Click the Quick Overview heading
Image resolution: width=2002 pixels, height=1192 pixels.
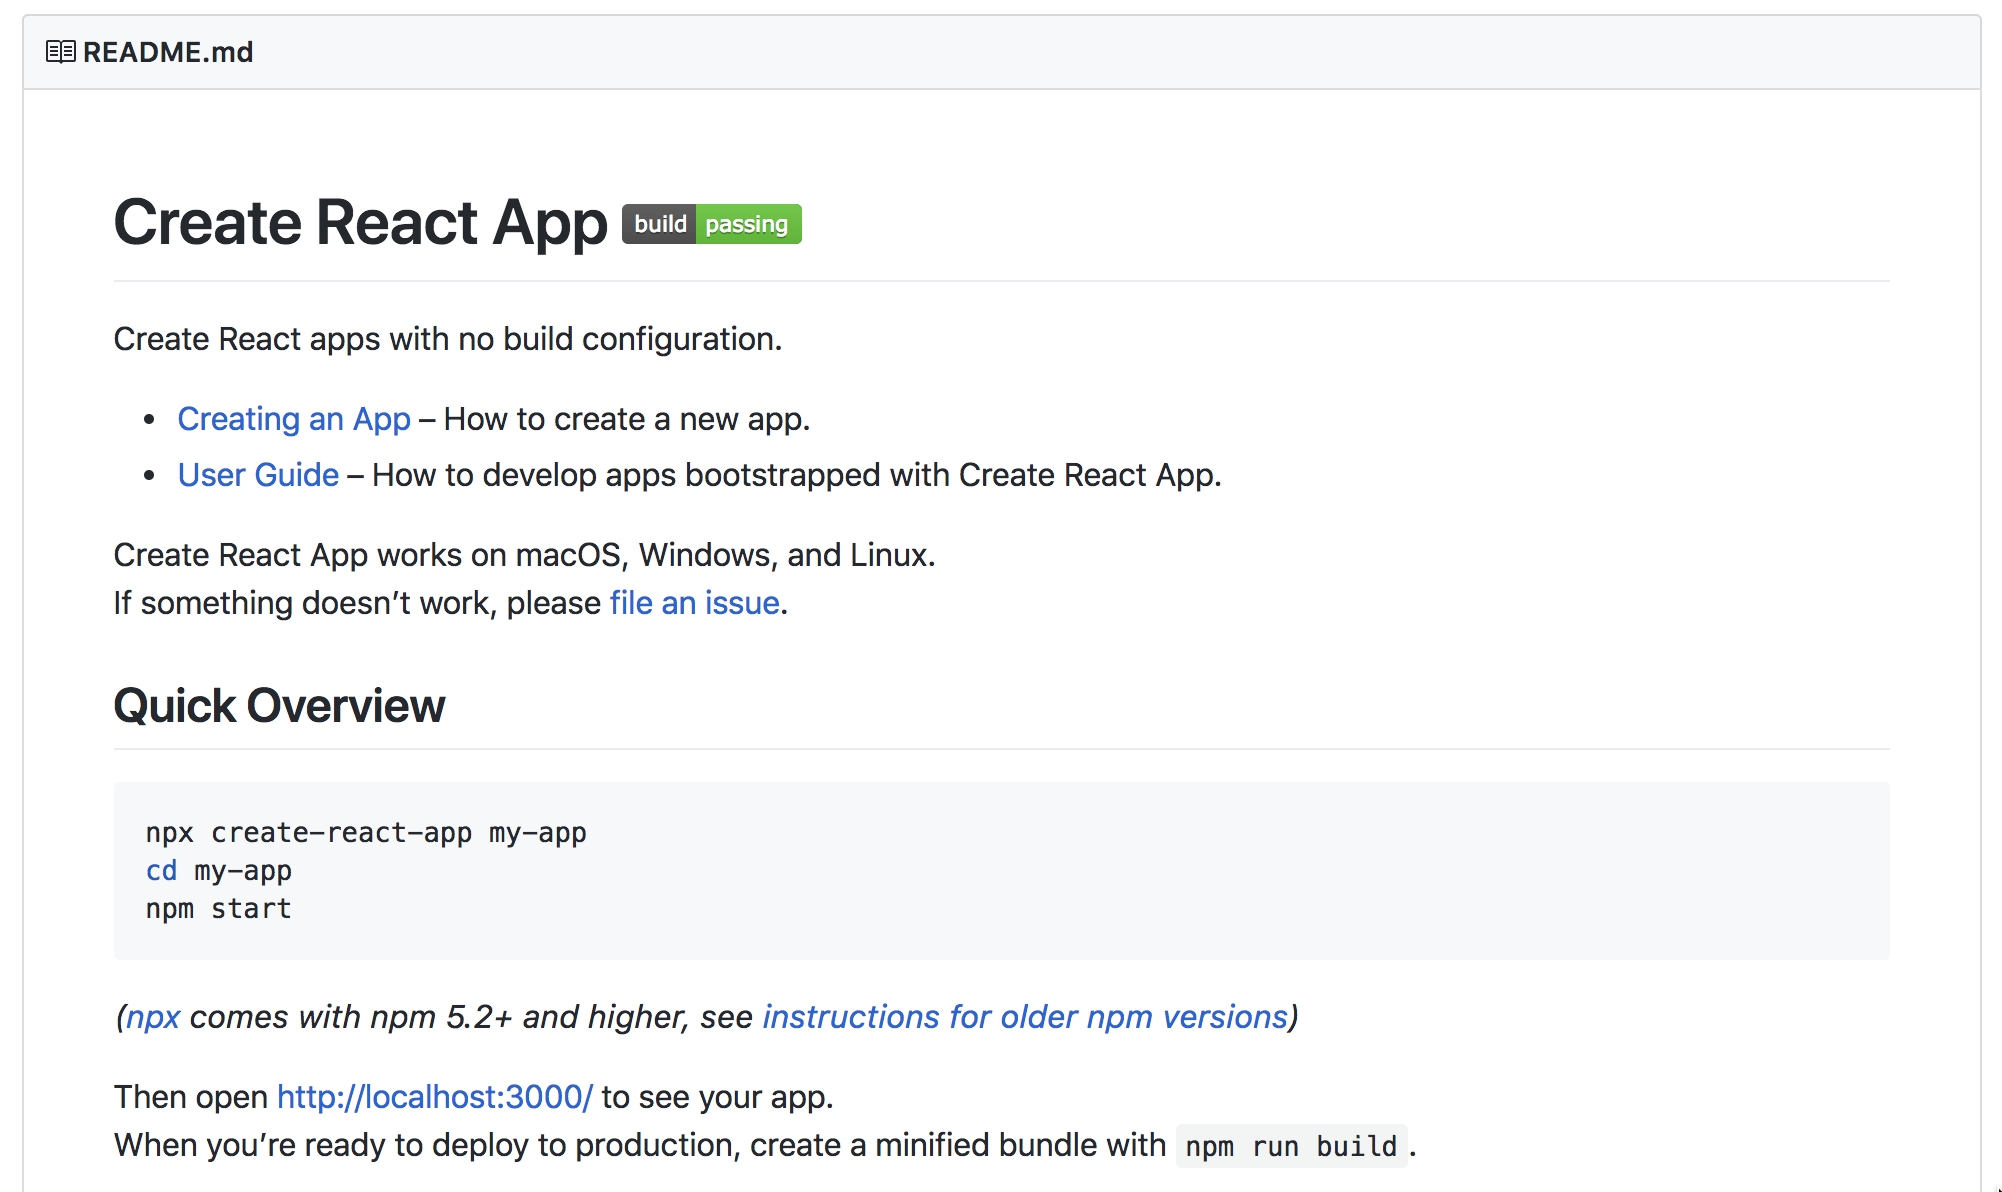279,706
